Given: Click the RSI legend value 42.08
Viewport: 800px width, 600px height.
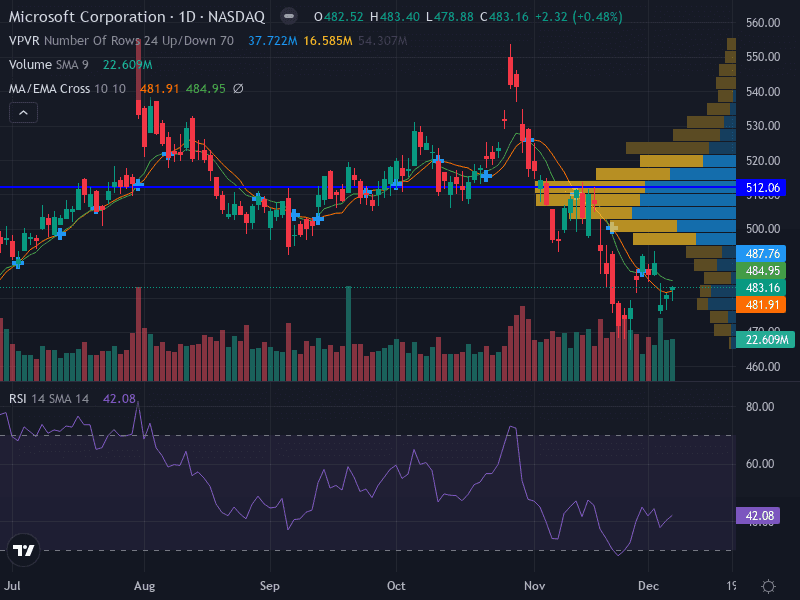Looking at the screenshot, I should coord(119,398).
